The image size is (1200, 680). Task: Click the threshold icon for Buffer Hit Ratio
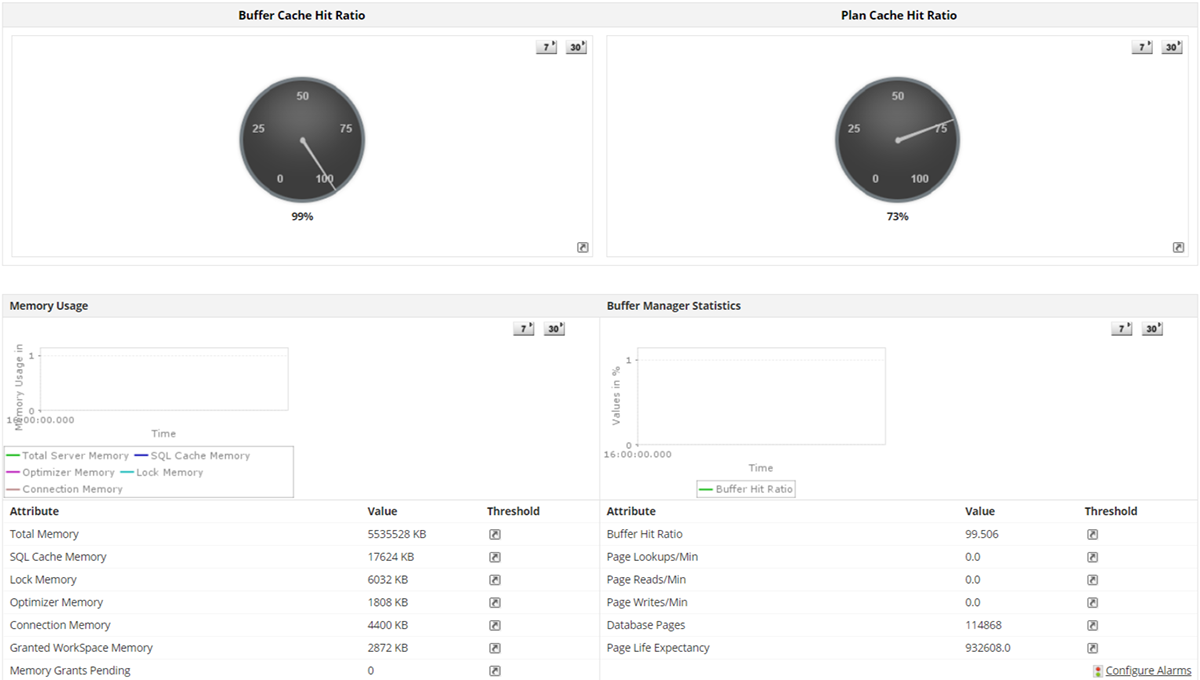tap(1091, 534)
